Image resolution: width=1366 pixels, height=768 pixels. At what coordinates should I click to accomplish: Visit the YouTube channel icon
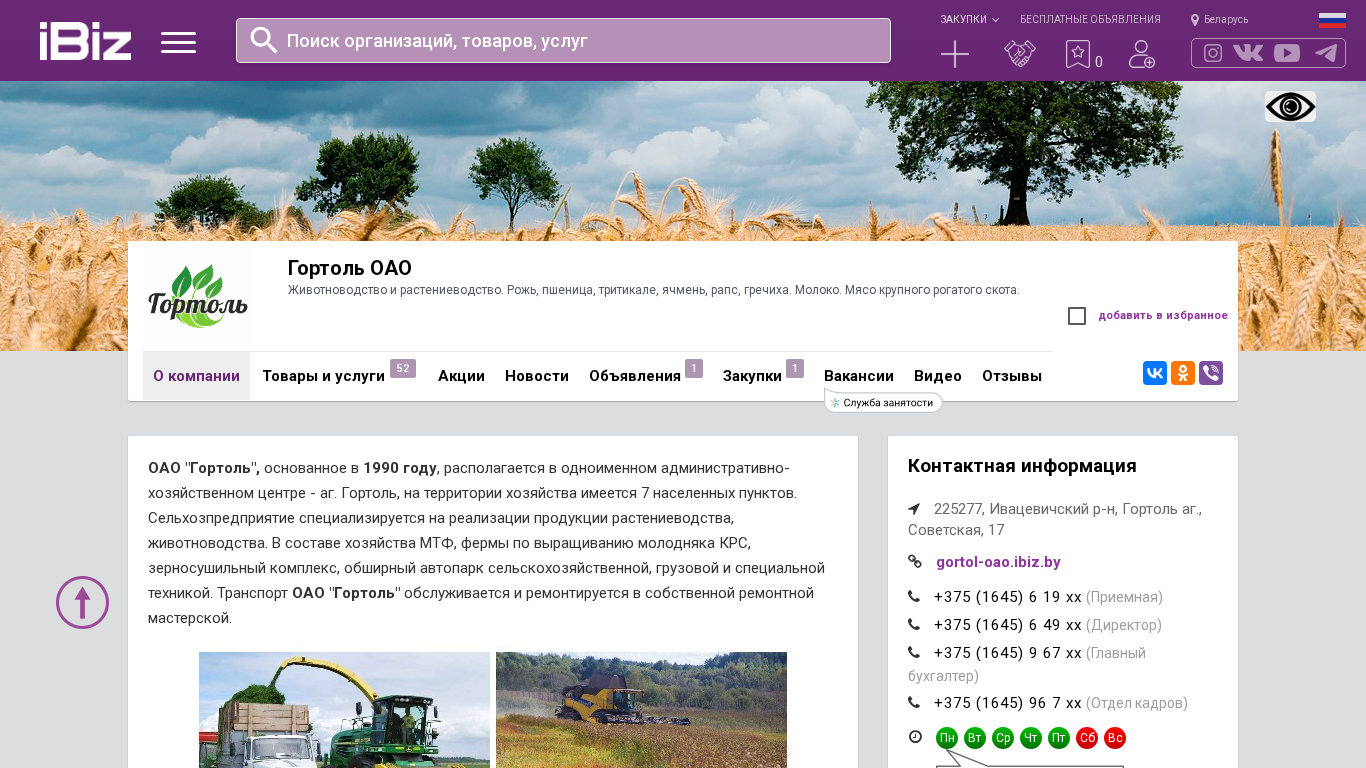click(x=1287, y=53)
